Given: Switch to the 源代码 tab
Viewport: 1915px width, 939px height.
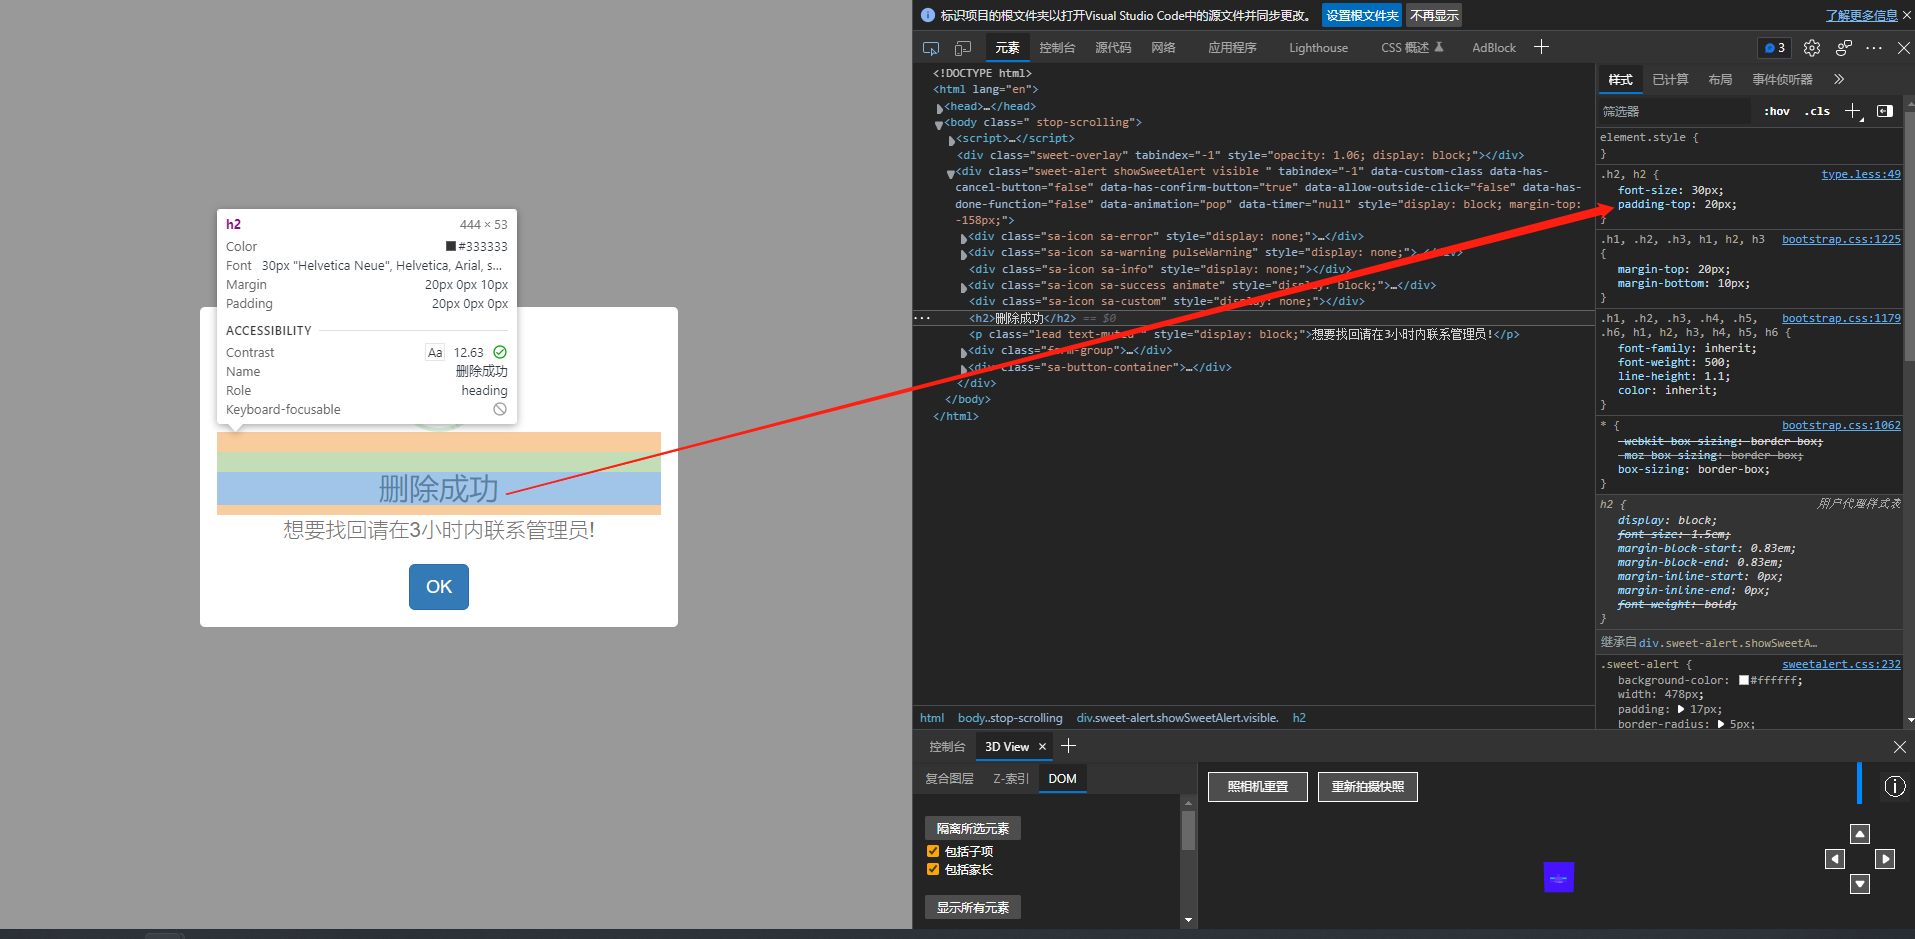Looking at the screenshot, I should click(x=1113, y=48).
